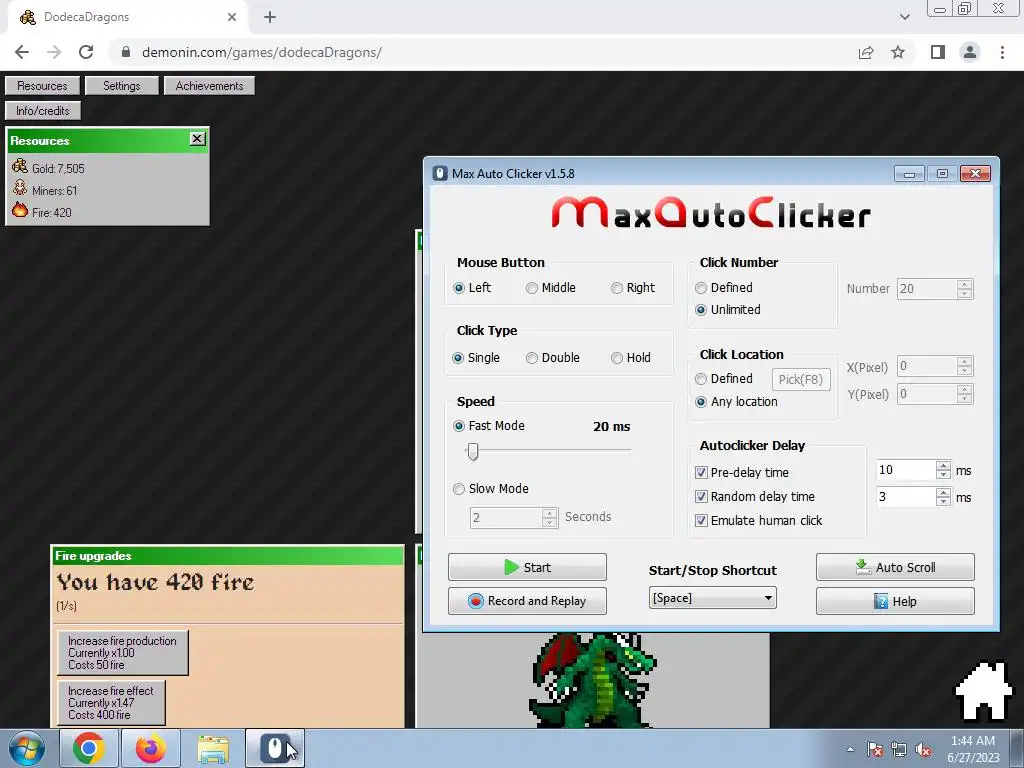Open File Explorer from taskbar

click(213, 750)
